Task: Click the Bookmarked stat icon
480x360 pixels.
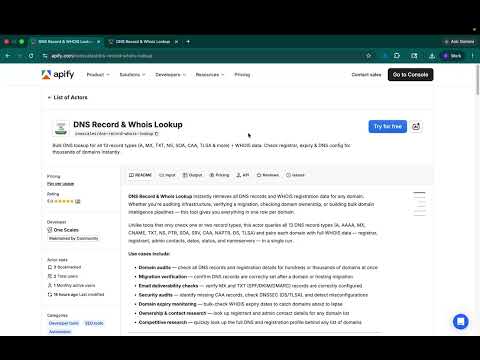Action: coord(50,267)
